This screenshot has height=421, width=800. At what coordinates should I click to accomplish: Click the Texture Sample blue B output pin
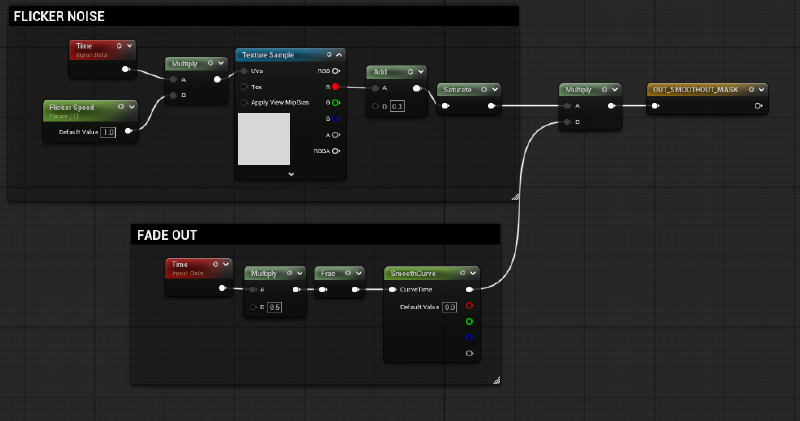336,118
